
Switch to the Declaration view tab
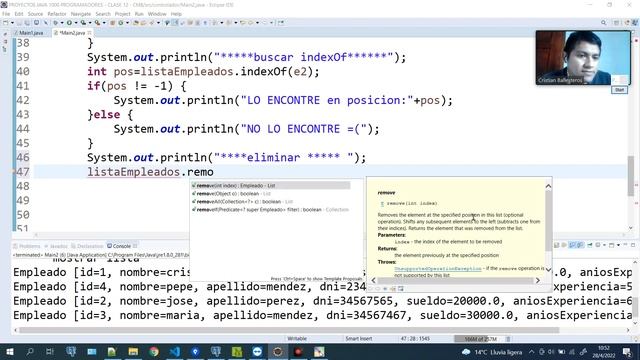pyautogui.click(x=87, y=246)
